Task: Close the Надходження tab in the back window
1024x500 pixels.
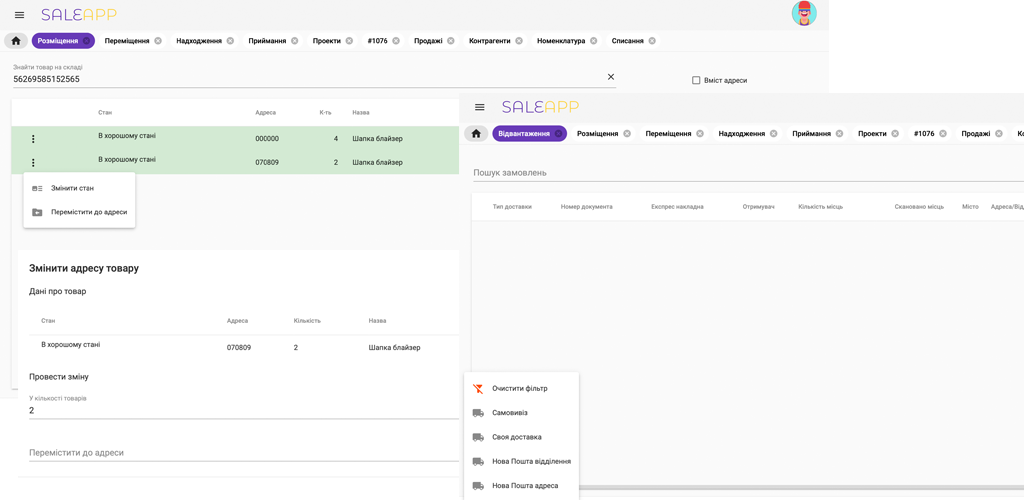Action: (x=231, y=40)
